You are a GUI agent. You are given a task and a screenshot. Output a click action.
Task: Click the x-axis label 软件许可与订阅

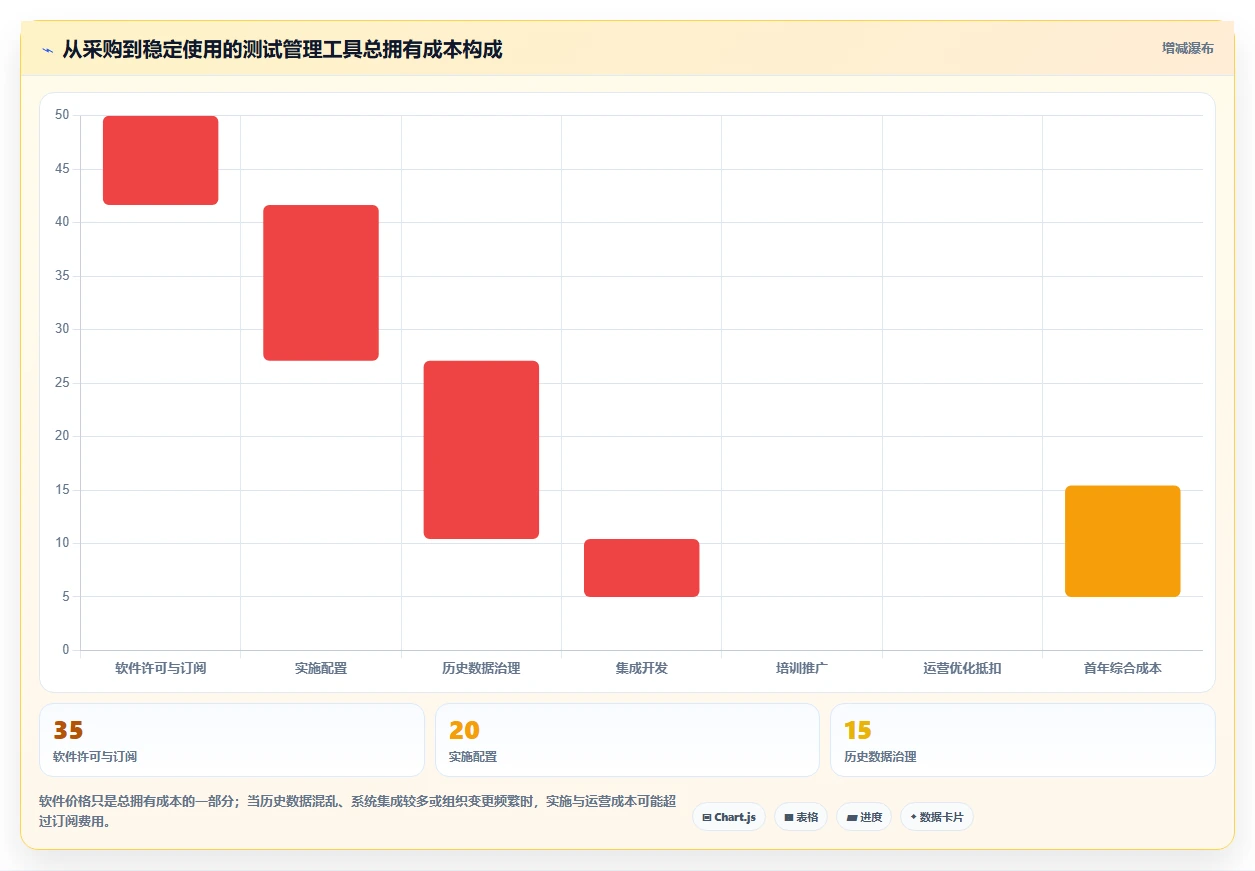(x=161, y=668)
